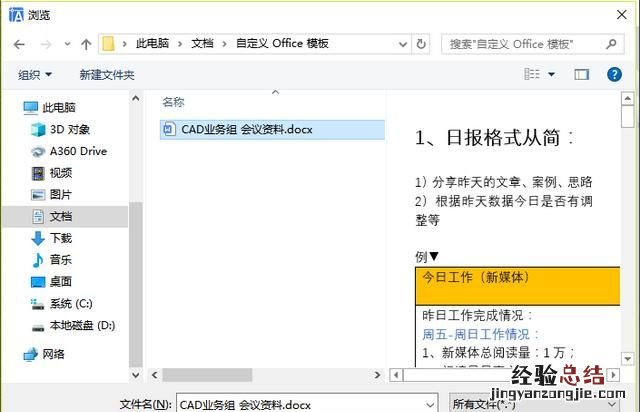640x412 pixels.
Task: Click sidebar scrollbar down arrow
Action: [136, 374]
